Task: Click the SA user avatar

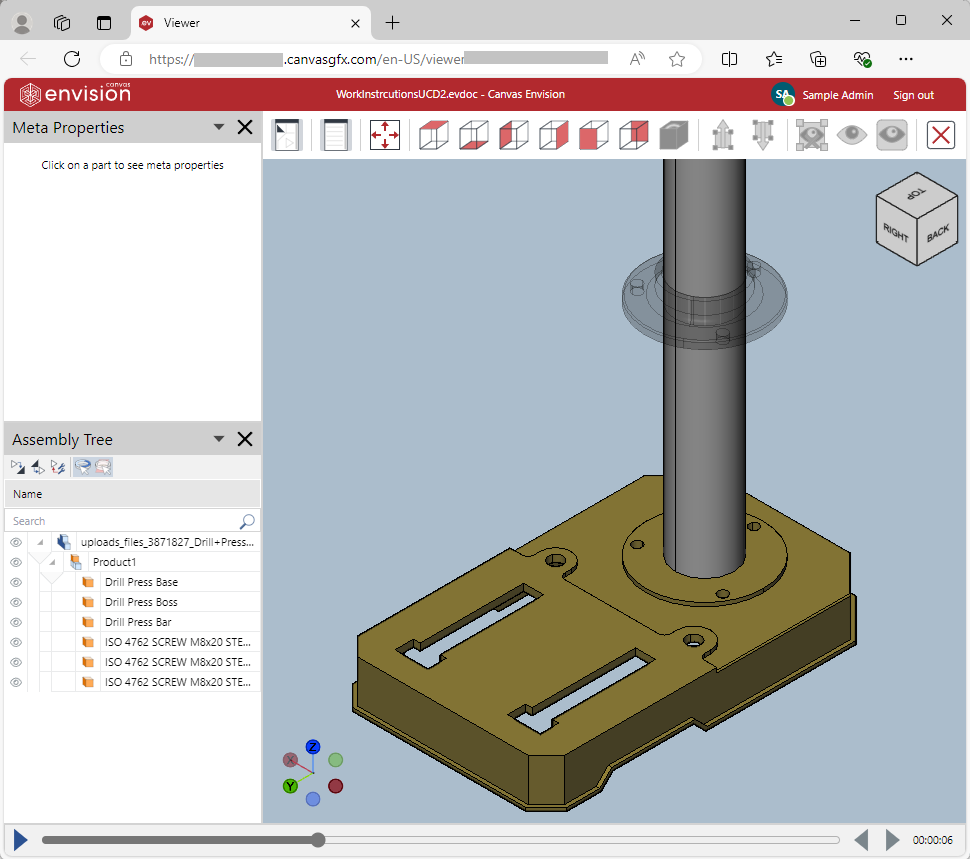Action: pyautogui.click(x=783, y=95)
